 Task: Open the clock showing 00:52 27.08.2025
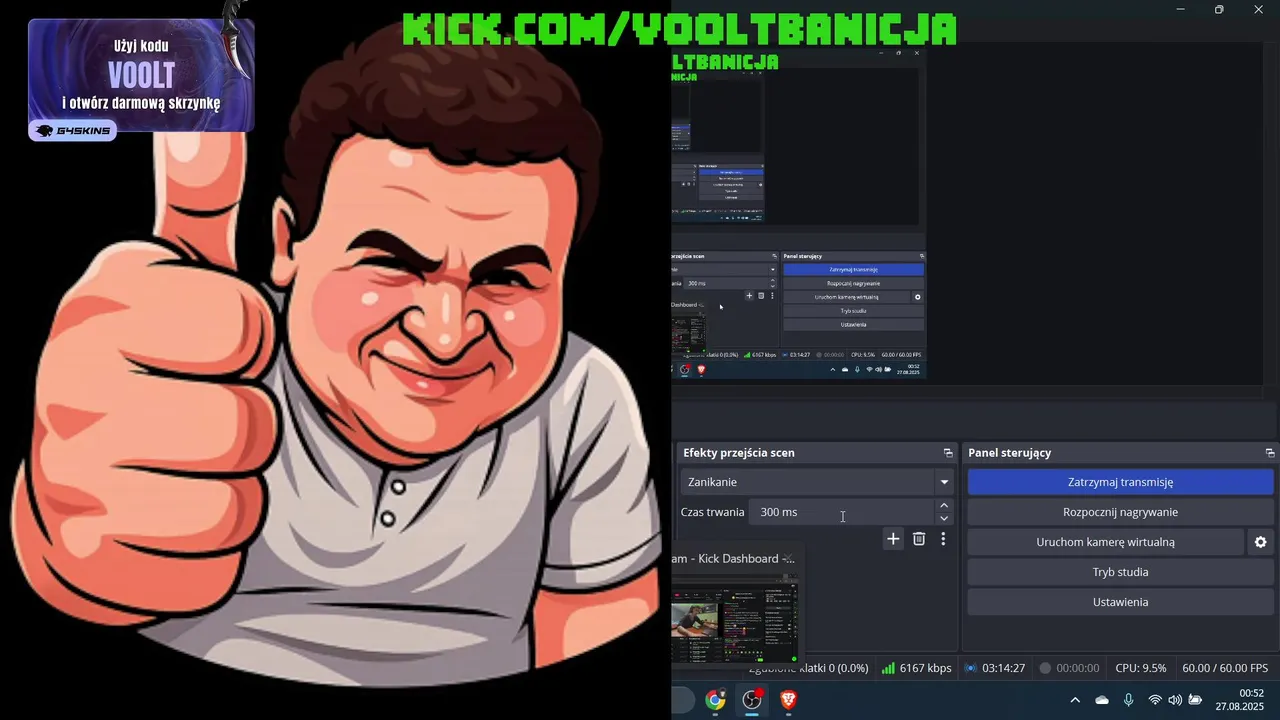[x=1240, y=699]
